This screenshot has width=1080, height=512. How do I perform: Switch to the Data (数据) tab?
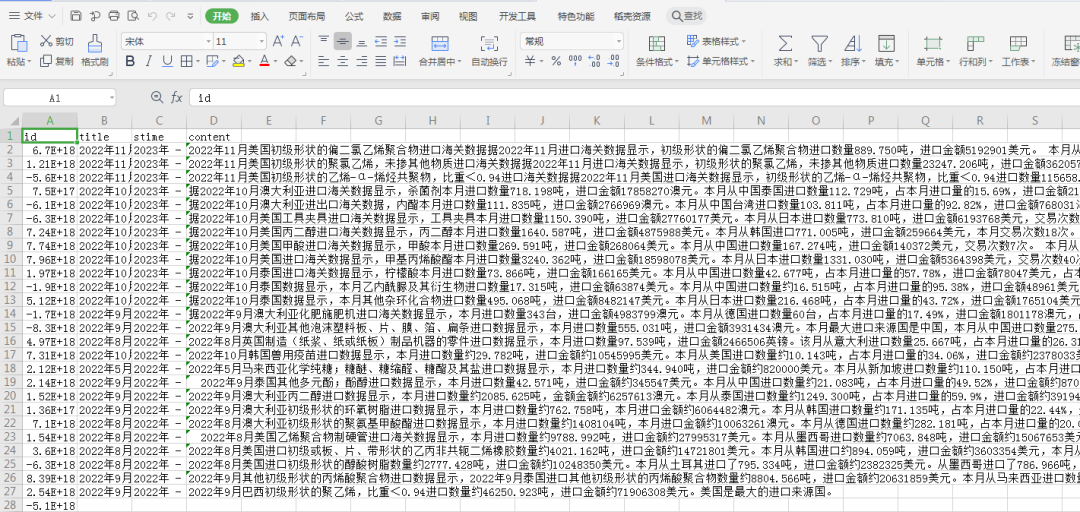(x=392, y=17)
